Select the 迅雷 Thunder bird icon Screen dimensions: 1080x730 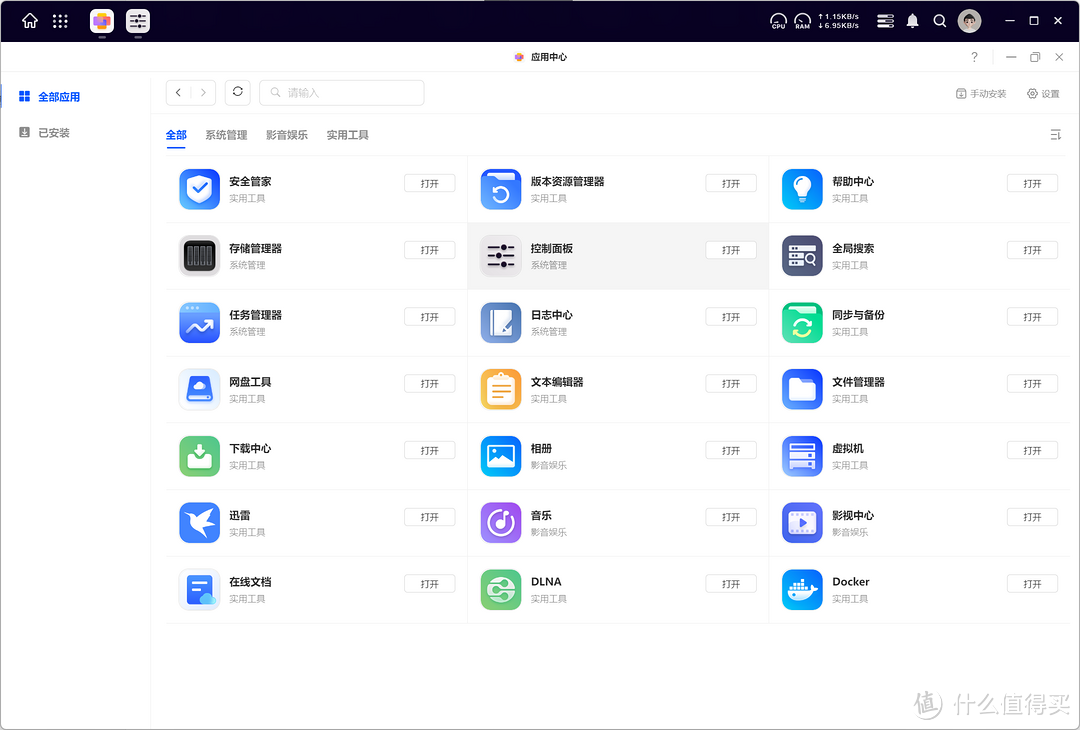[199, 523]
